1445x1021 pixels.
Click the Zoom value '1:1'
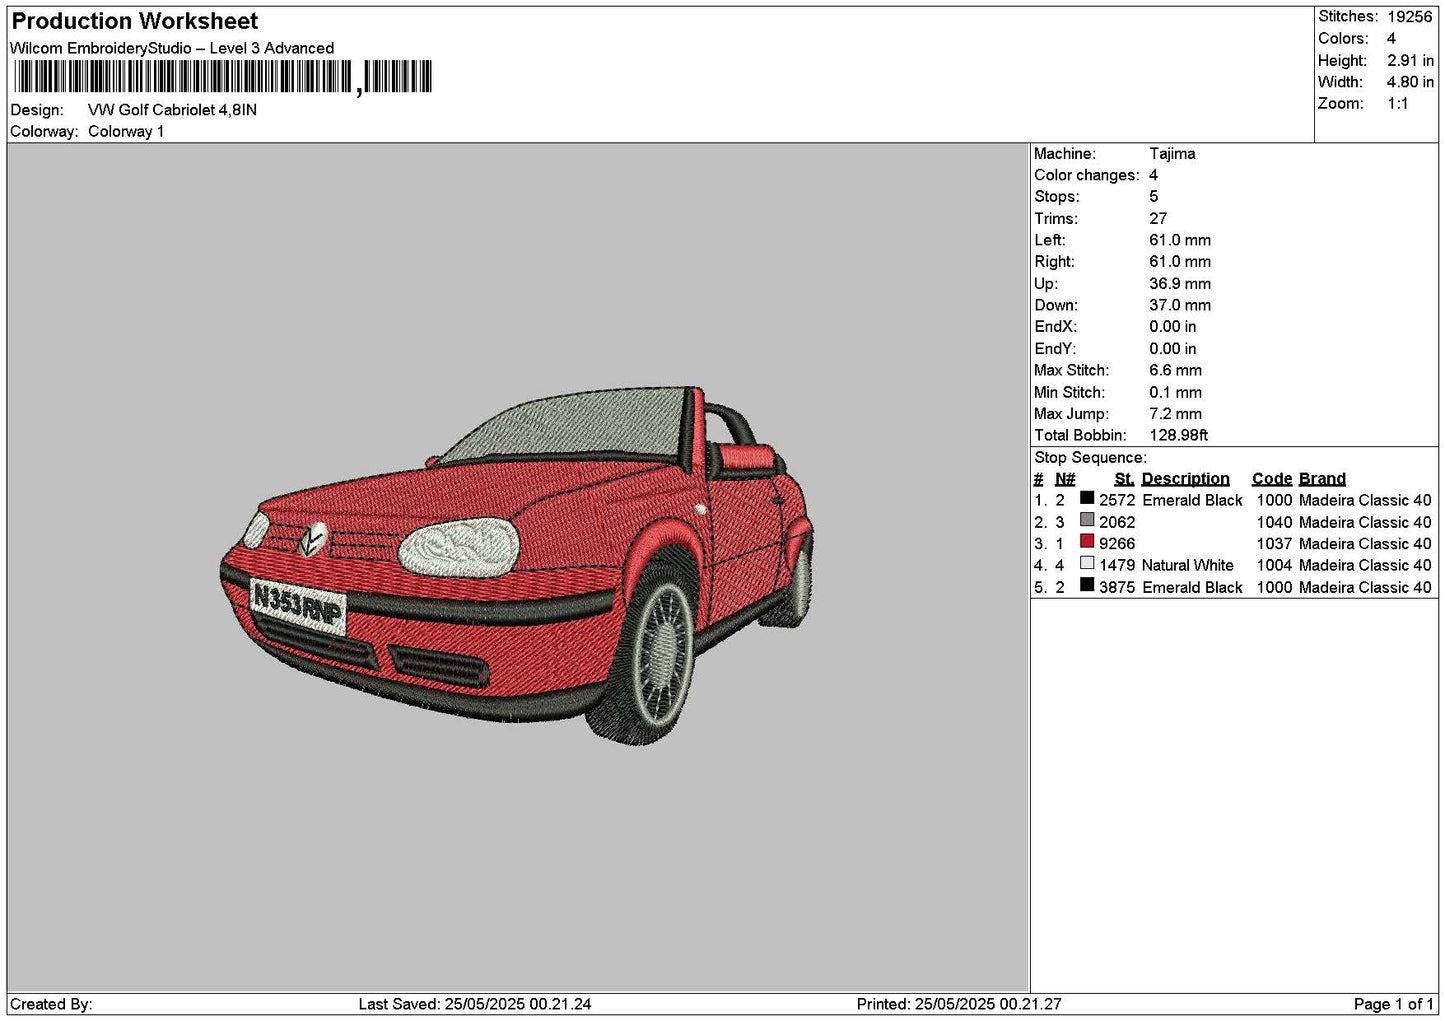1398,104
